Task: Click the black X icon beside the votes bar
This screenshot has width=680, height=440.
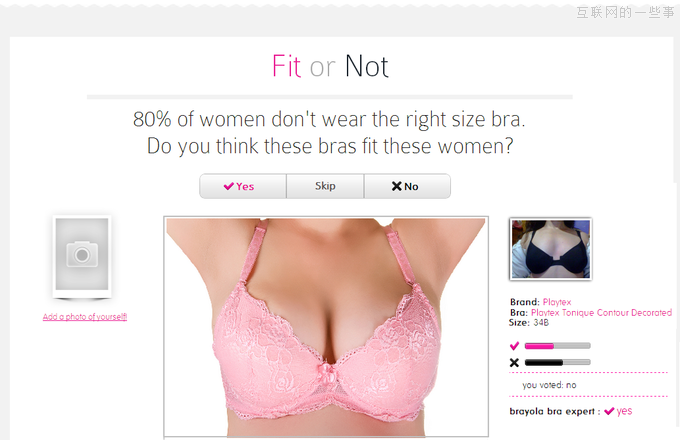Action: tap(514, 362)
